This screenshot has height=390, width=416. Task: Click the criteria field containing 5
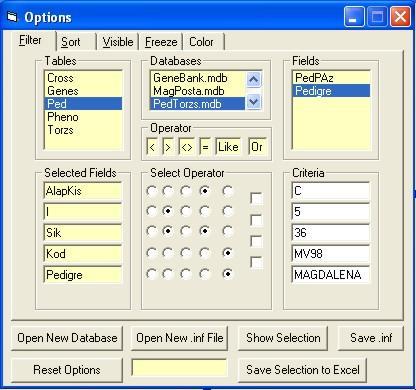[331, 212]
